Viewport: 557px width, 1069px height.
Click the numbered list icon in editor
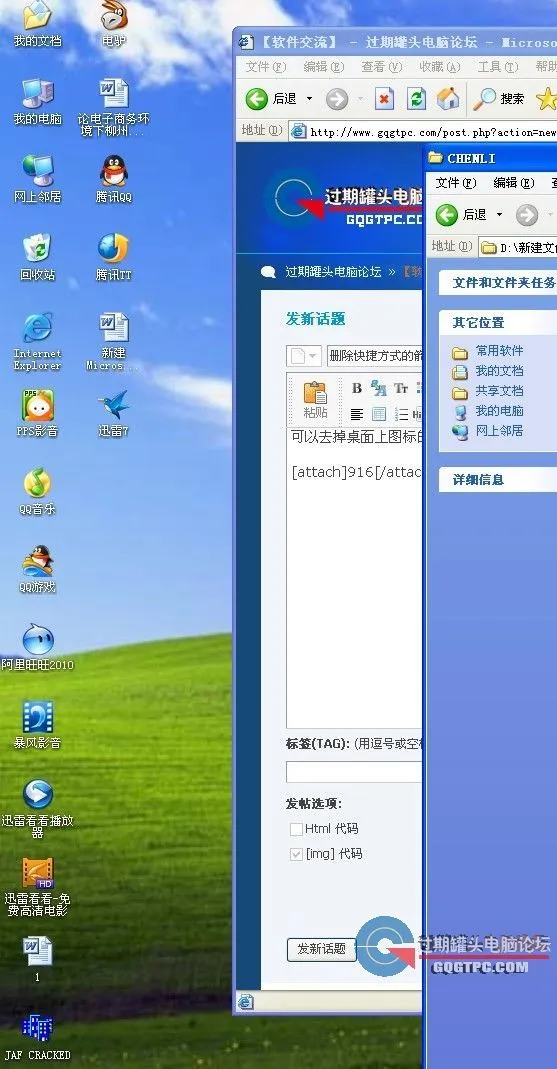(402, 414)
